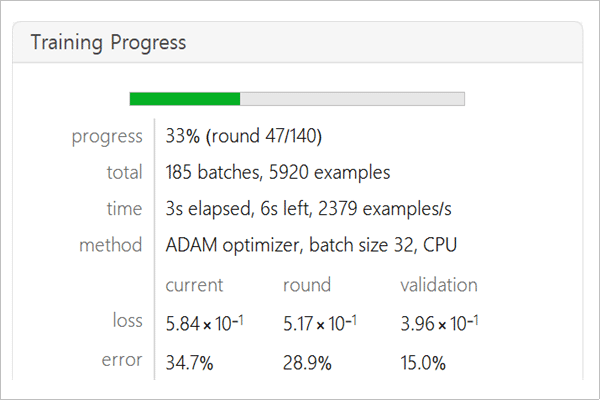Select the total row label
Image resolution: width=600 pixels, height=400 pixels.
pyautogui.click(x=125, y=172)
